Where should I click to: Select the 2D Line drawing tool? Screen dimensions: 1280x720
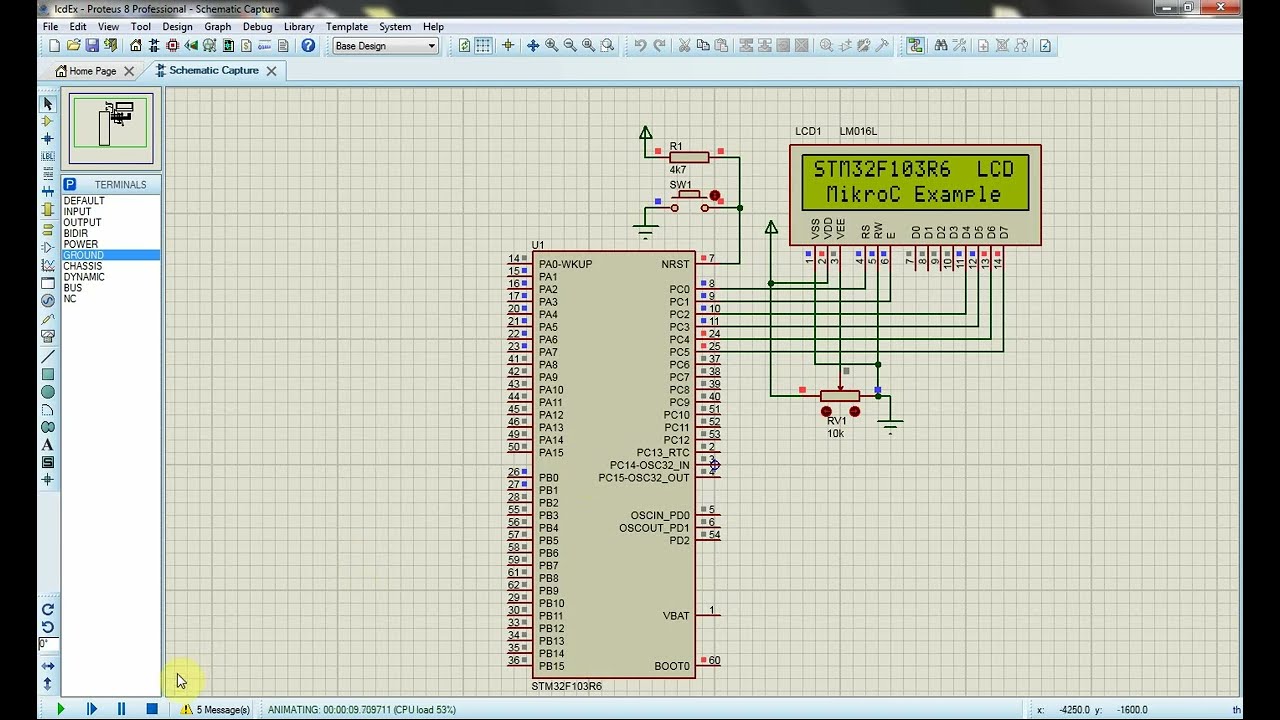tap(47, 357)
